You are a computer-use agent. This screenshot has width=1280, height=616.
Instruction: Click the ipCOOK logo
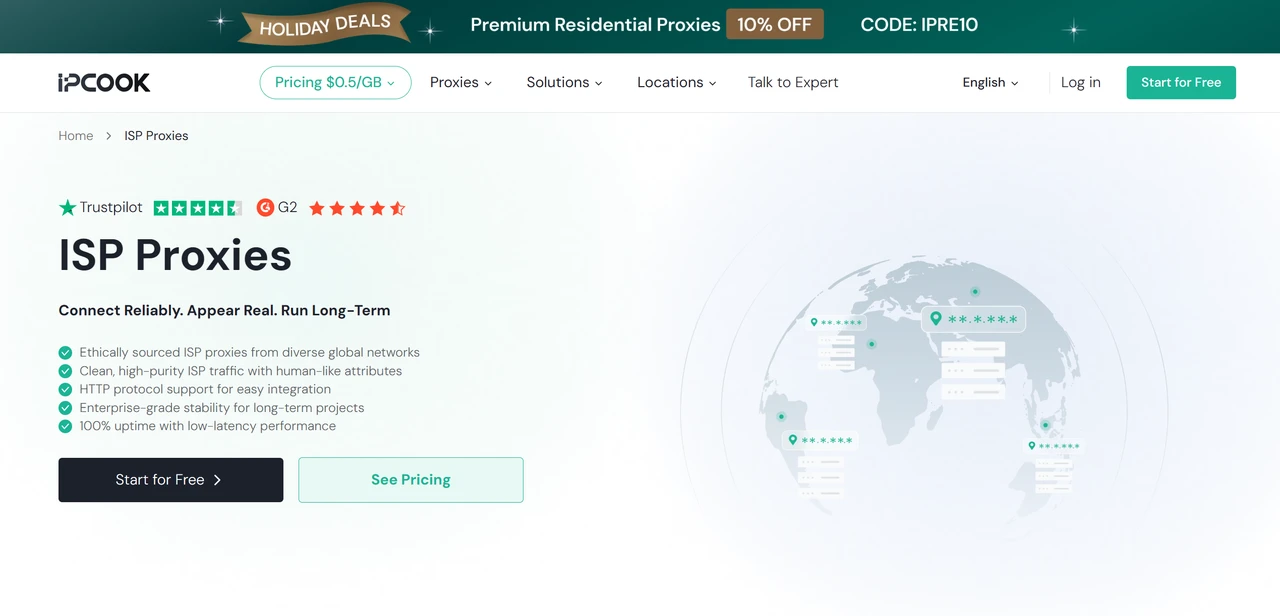103,82
